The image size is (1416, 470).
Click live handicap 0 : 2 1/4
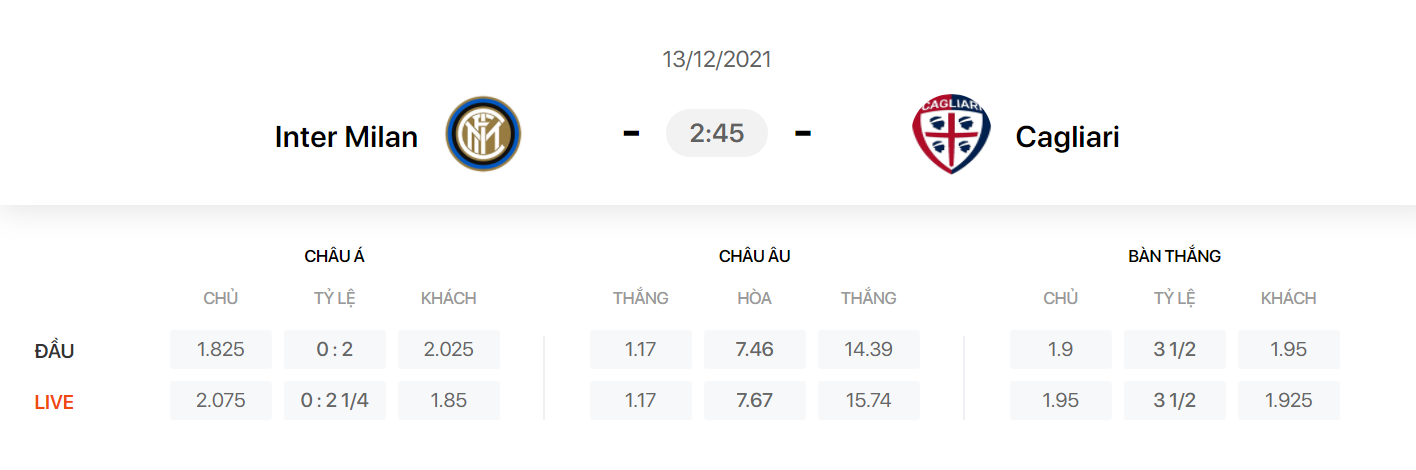(x=335, y=401)
